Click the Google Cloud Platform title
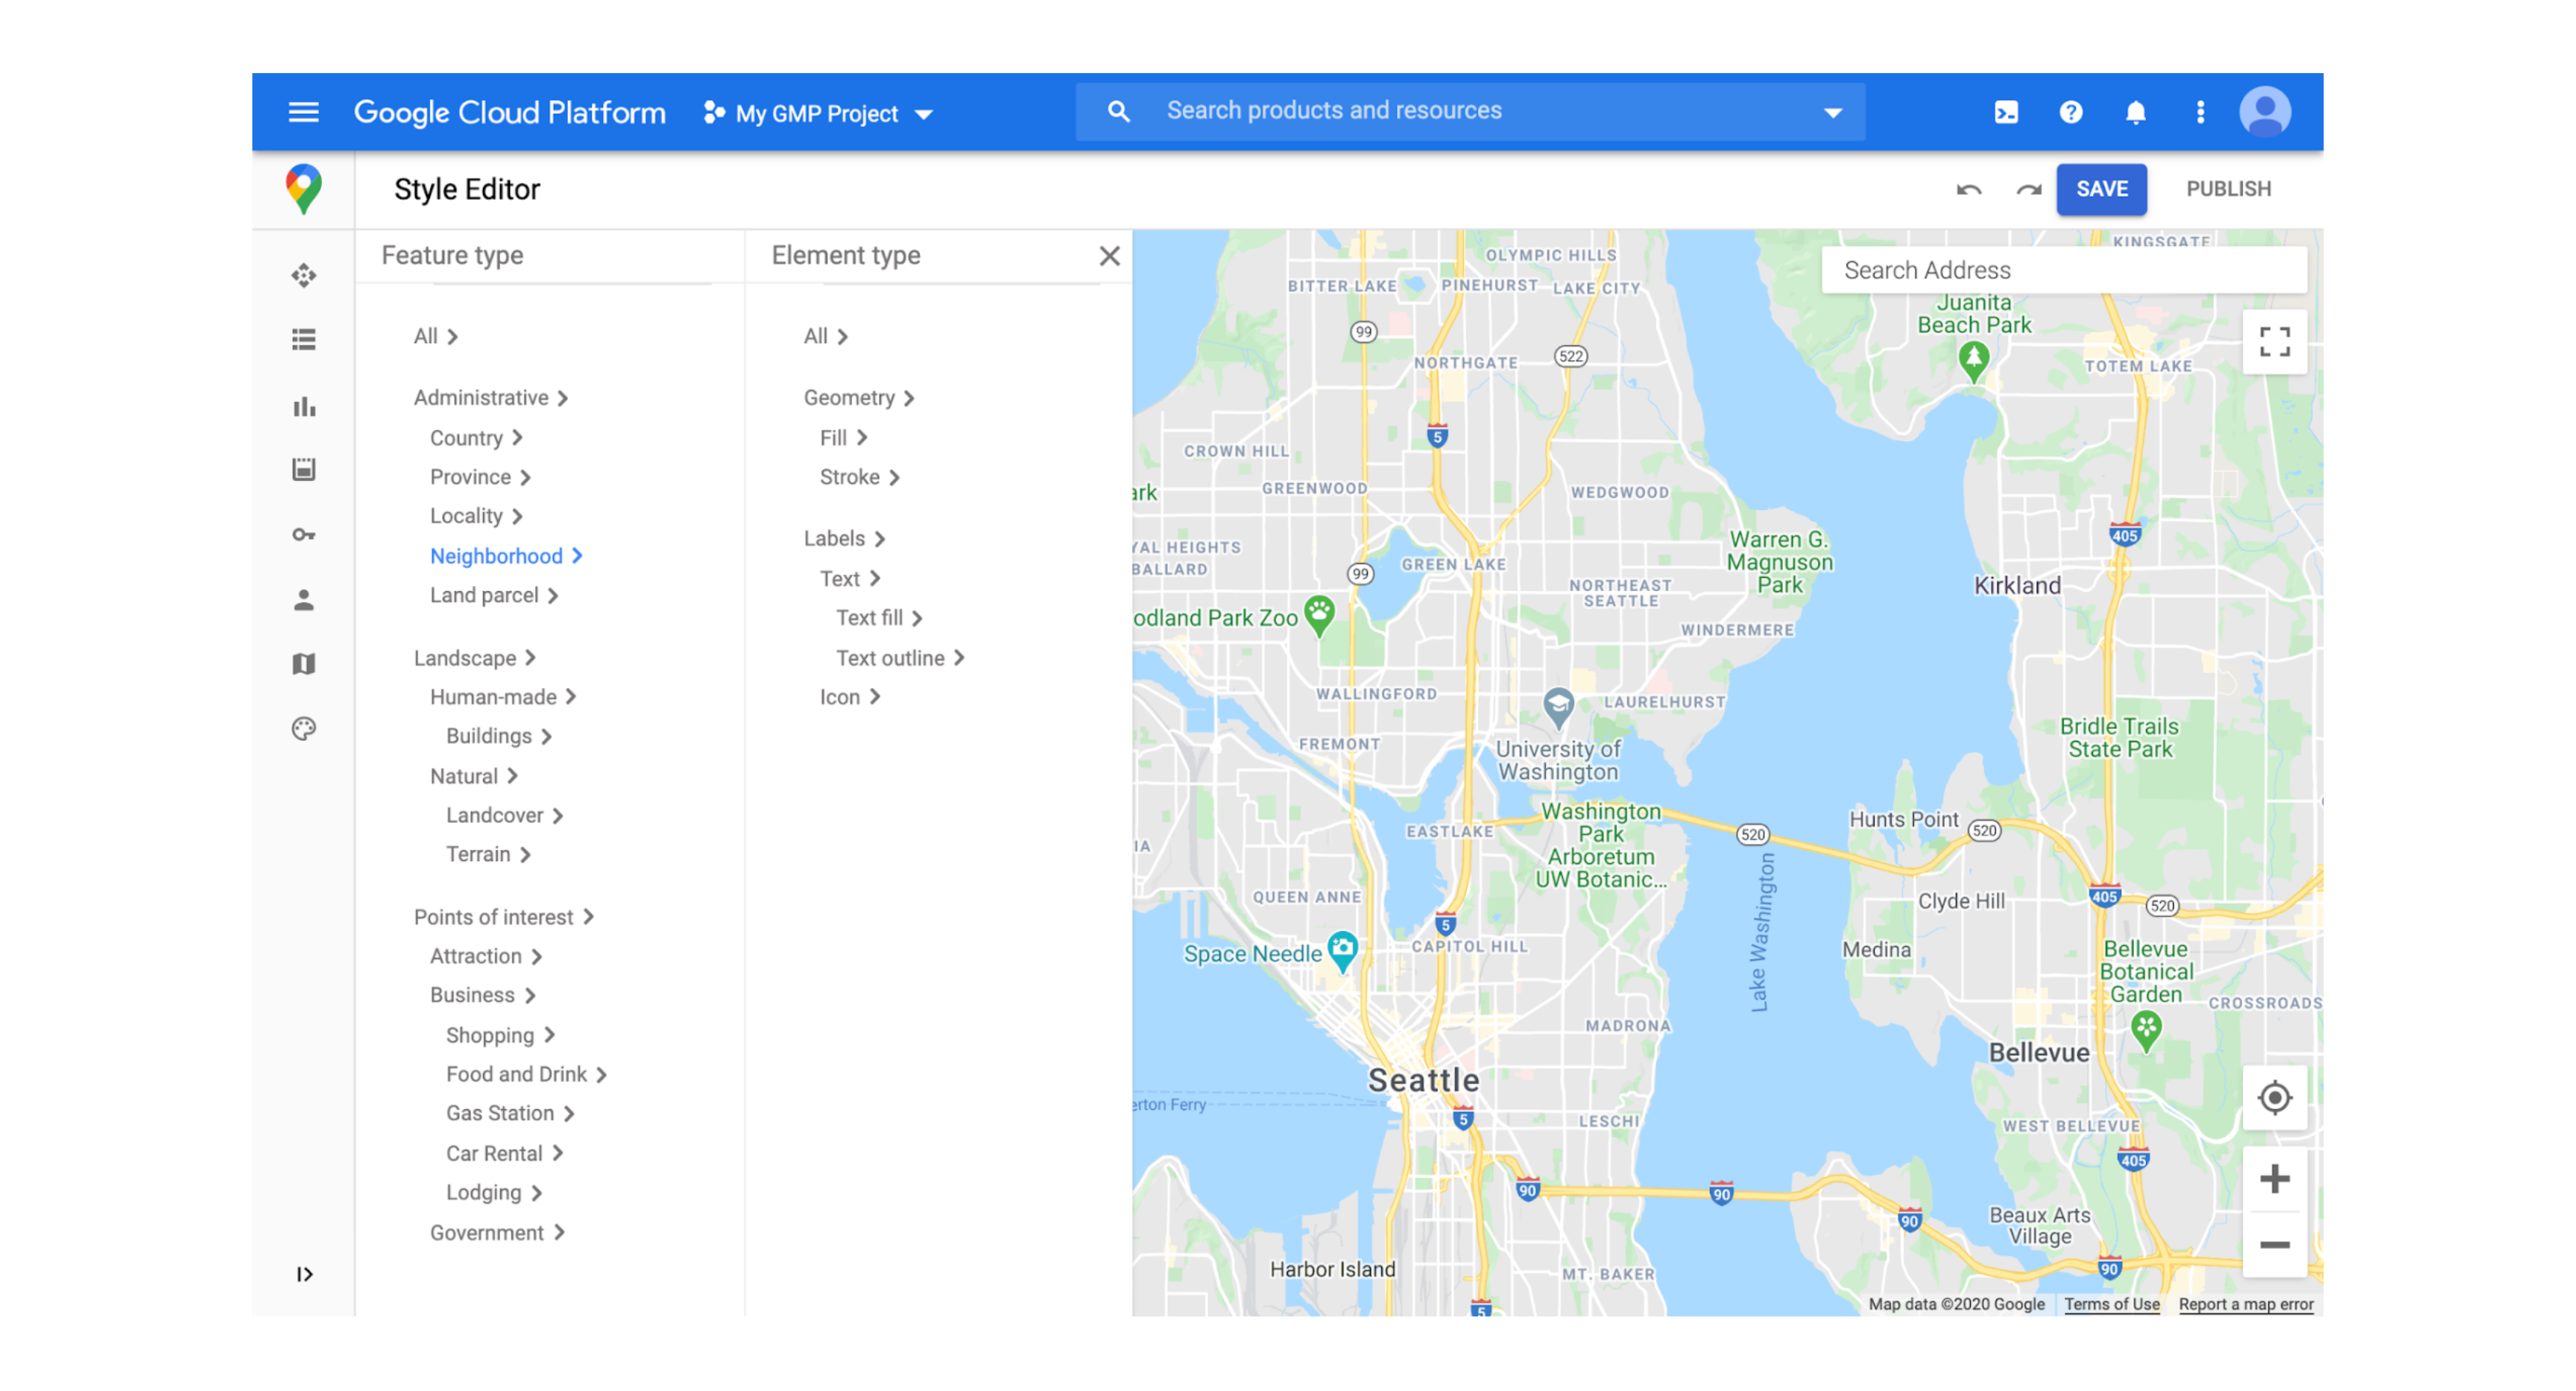The height and width of the screenshot is (1391, 2576). pos(510,112)
